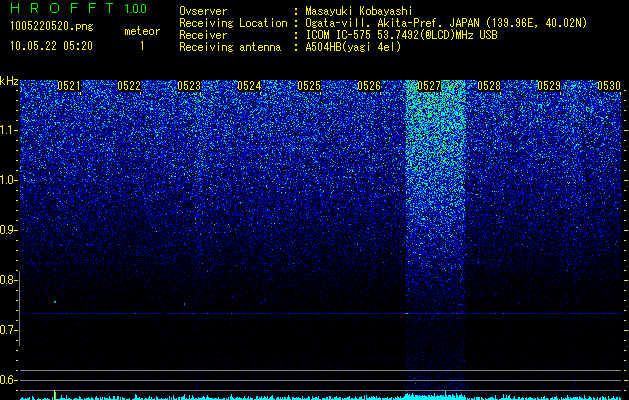Click the 0527 time marker
Screen dimensions: 629x400
[429, 86]
